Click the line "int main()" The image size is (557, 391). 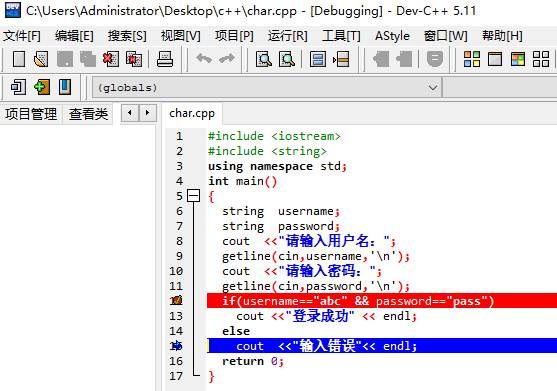tap(242, 181)
